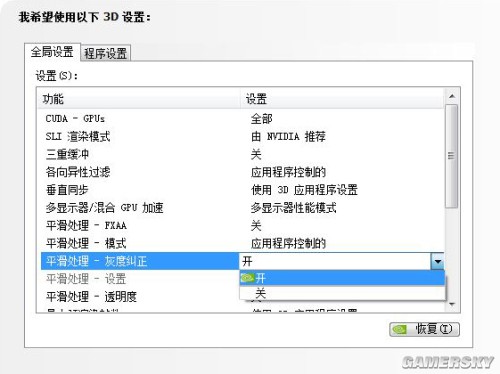Image resolution: width=500 pixels, height=374 pixels.
Task: Select the 平滑处理 - FXAA row
Action: pos(242,226)
